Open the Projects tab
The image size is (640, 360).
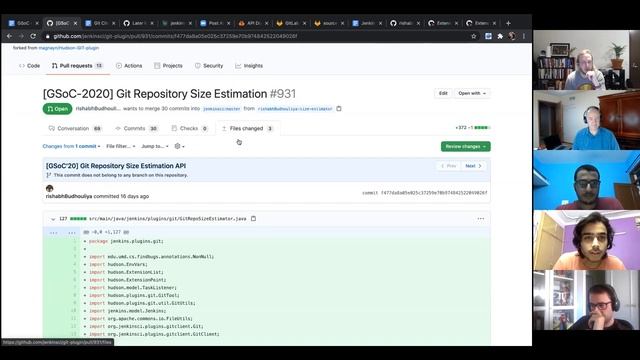[168, 66]
